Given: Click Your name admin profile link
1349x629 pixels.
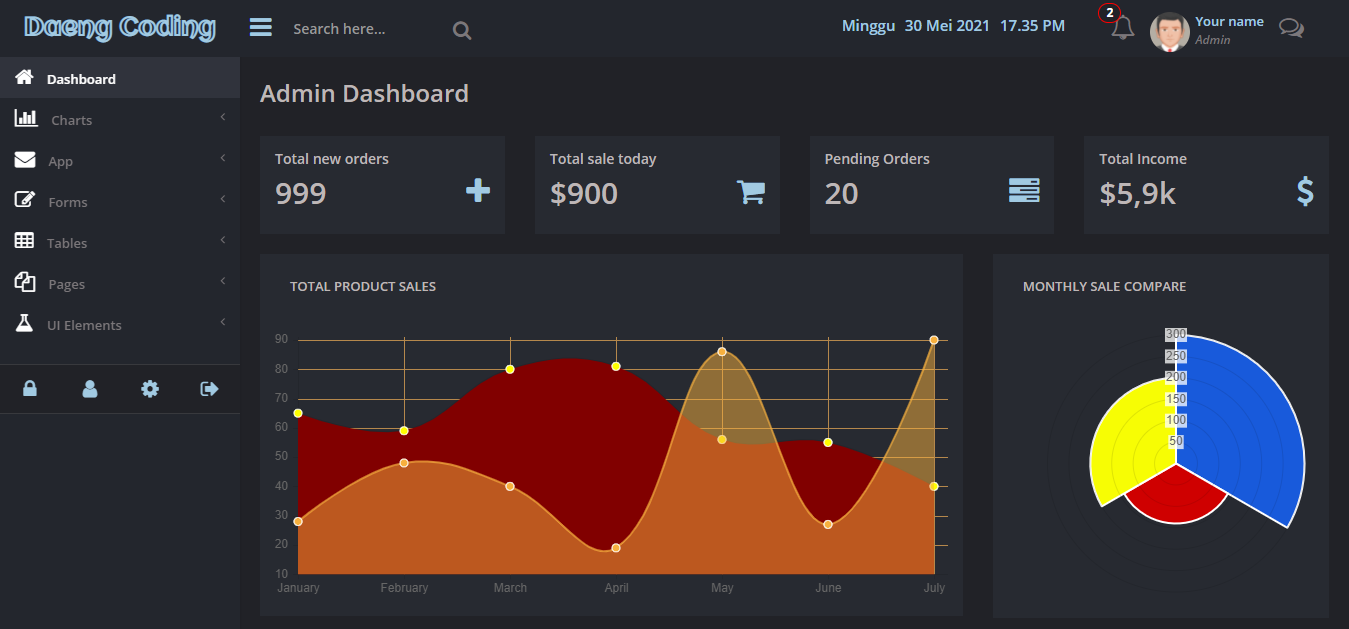Looking at the screenshot, I should [x=1228, y=28].
